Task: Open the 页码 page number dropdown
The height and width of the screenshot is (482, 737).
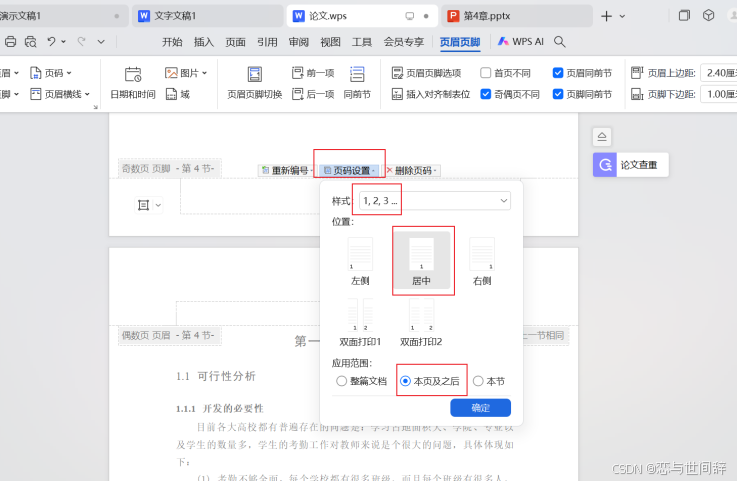Action: click(x=51, y=73)
